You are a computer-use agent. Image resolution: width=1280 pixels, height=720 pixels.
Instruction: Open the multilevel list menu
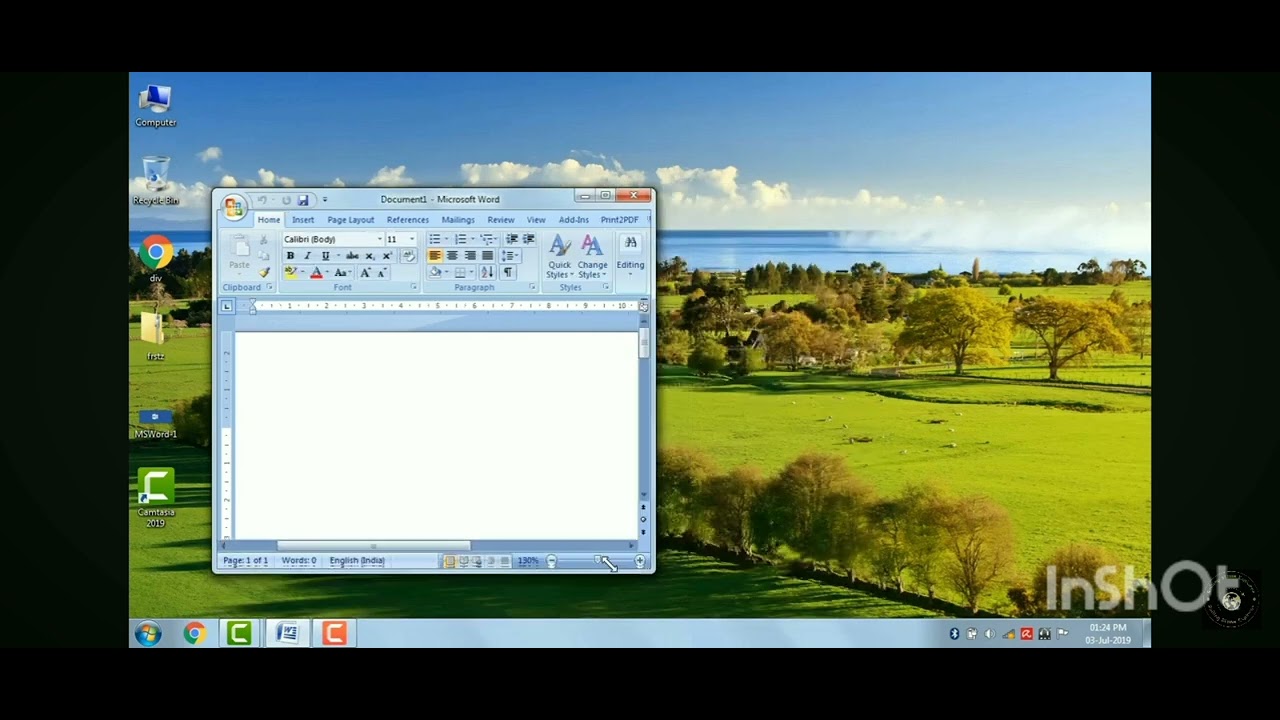488,239
